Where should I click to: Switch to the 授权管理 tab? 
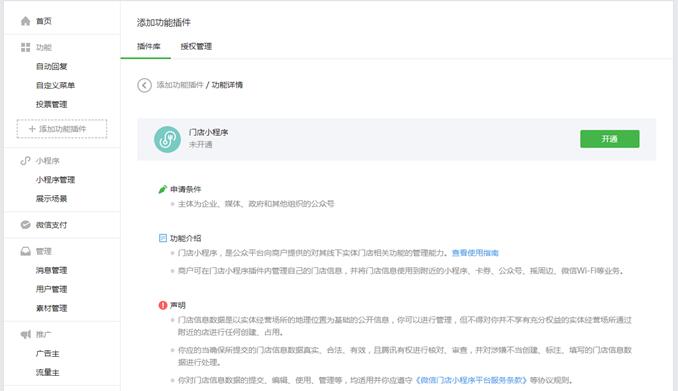coord(196,46)
